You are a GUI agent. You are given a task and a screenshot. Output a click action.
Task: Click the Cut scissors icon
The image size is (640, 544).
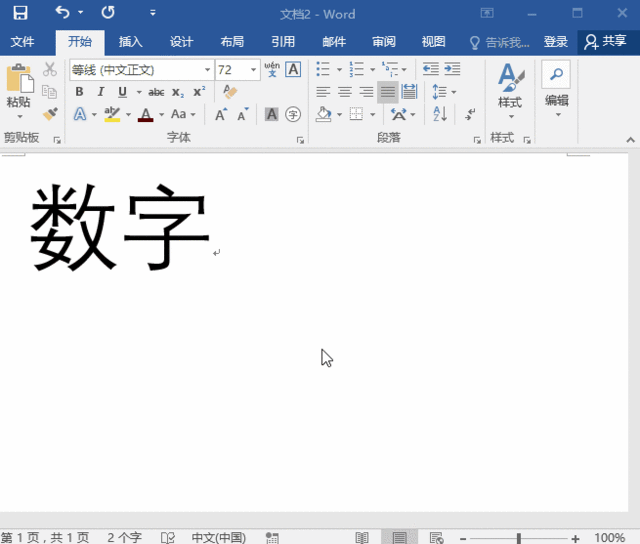tap(50, 70)
